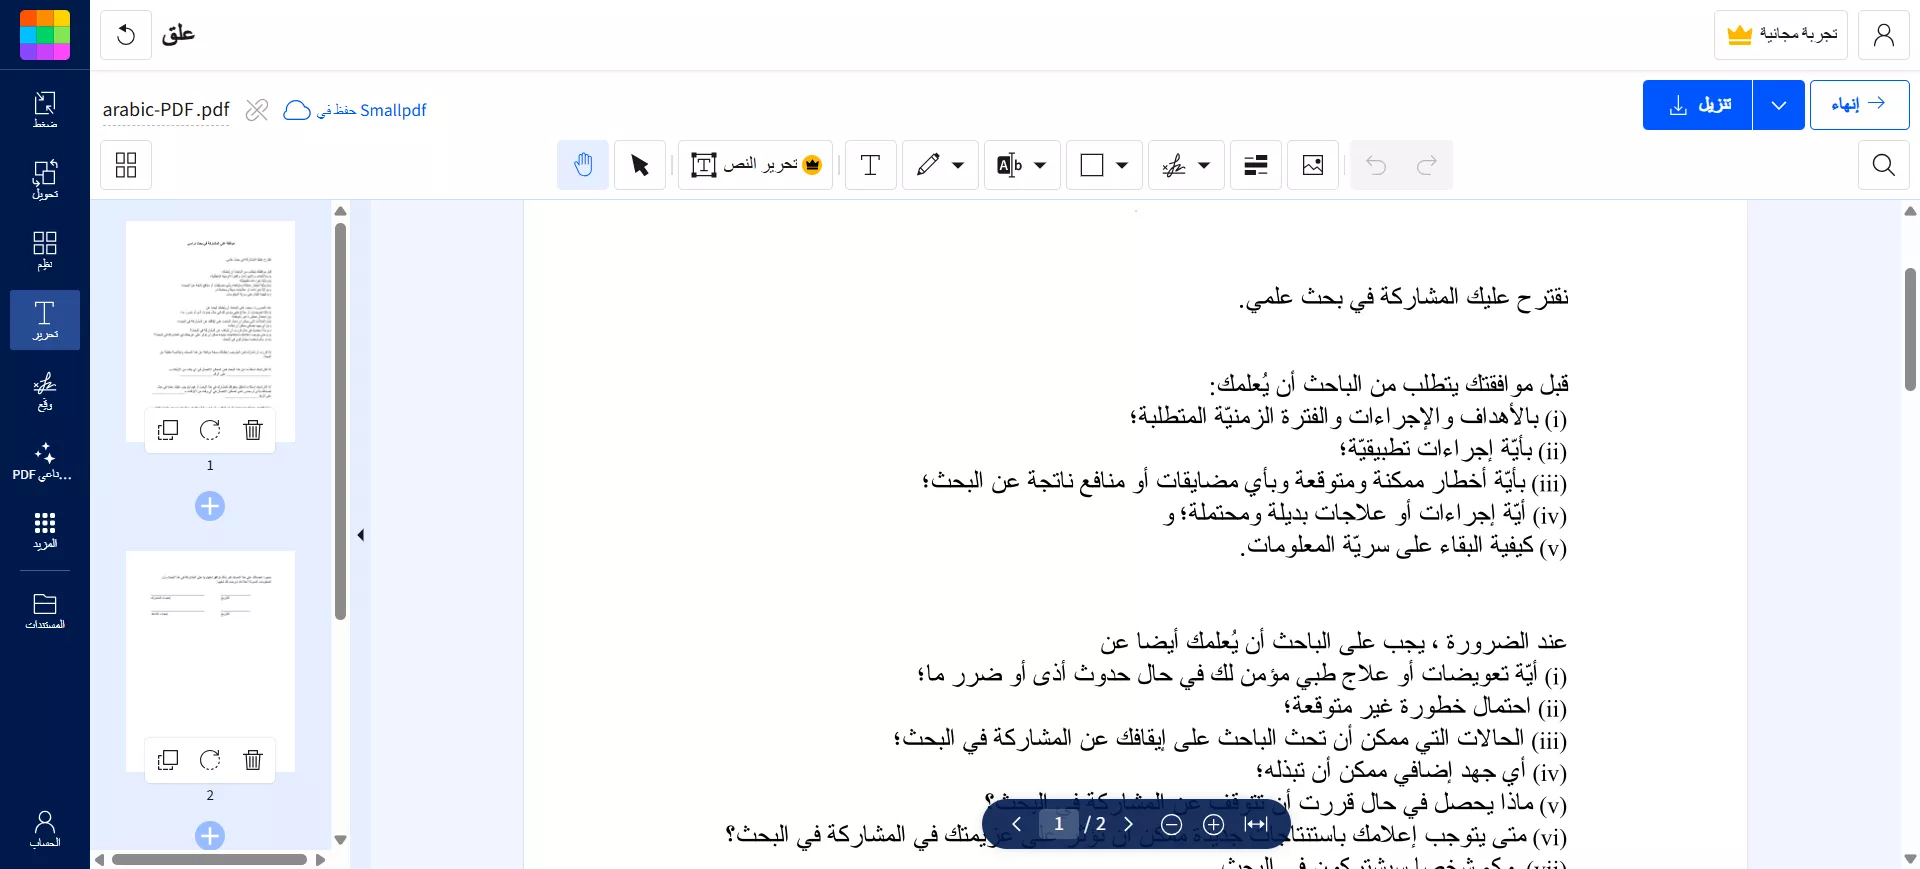Expand the highlight tool options
Screen dimensions: 1920x869
click(x=1040, y=165)
